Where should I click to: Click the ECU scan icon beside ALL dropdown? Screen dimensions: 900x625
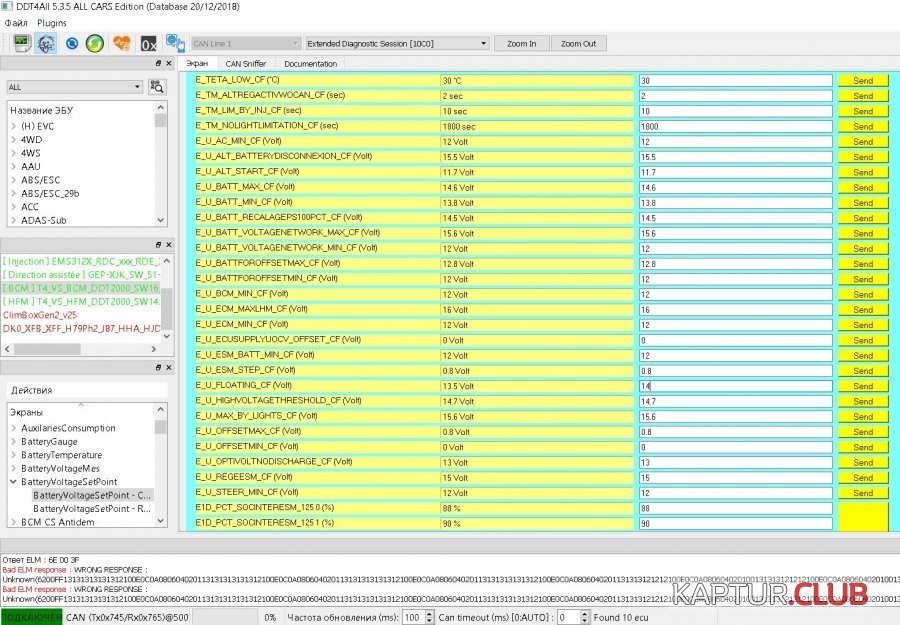tap(156, 87)
